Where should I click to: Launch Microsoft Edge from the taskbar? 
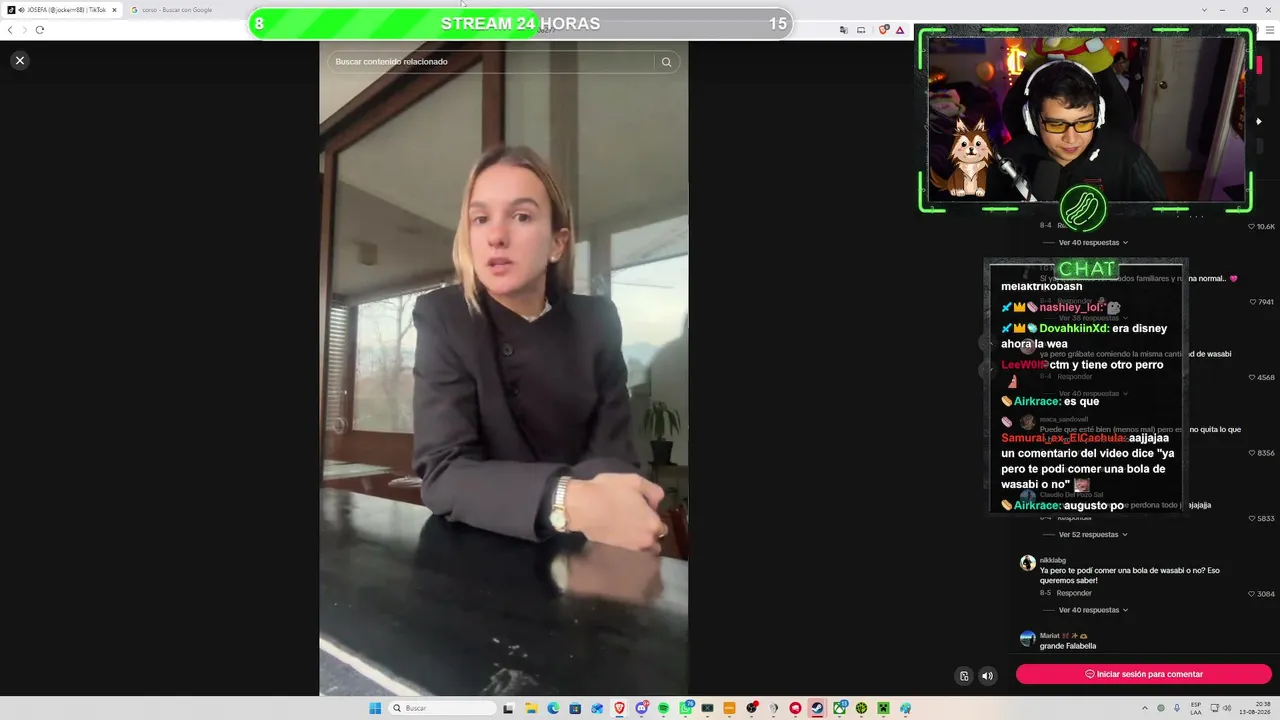(553, 708)
